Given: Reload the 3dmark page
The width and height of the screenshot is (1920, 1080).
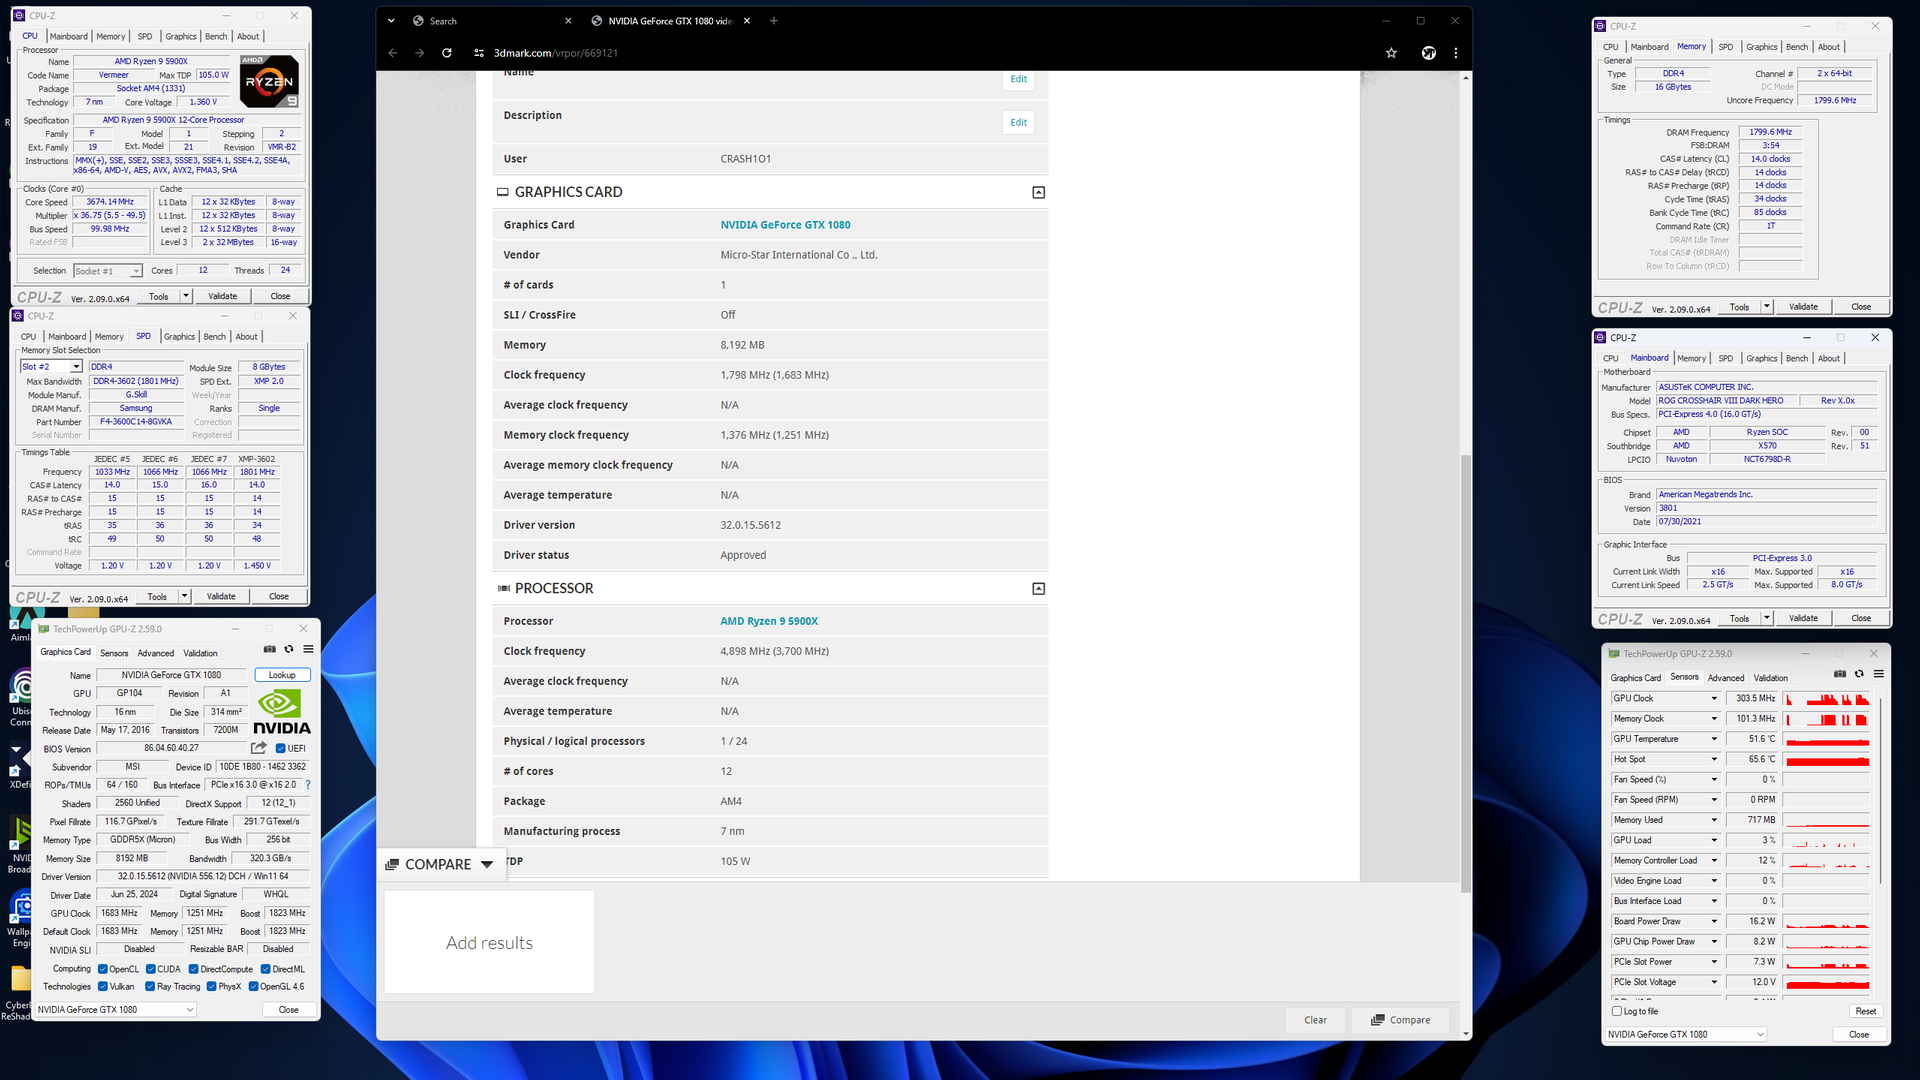Looking at the screenshot, I should [447, 53].
